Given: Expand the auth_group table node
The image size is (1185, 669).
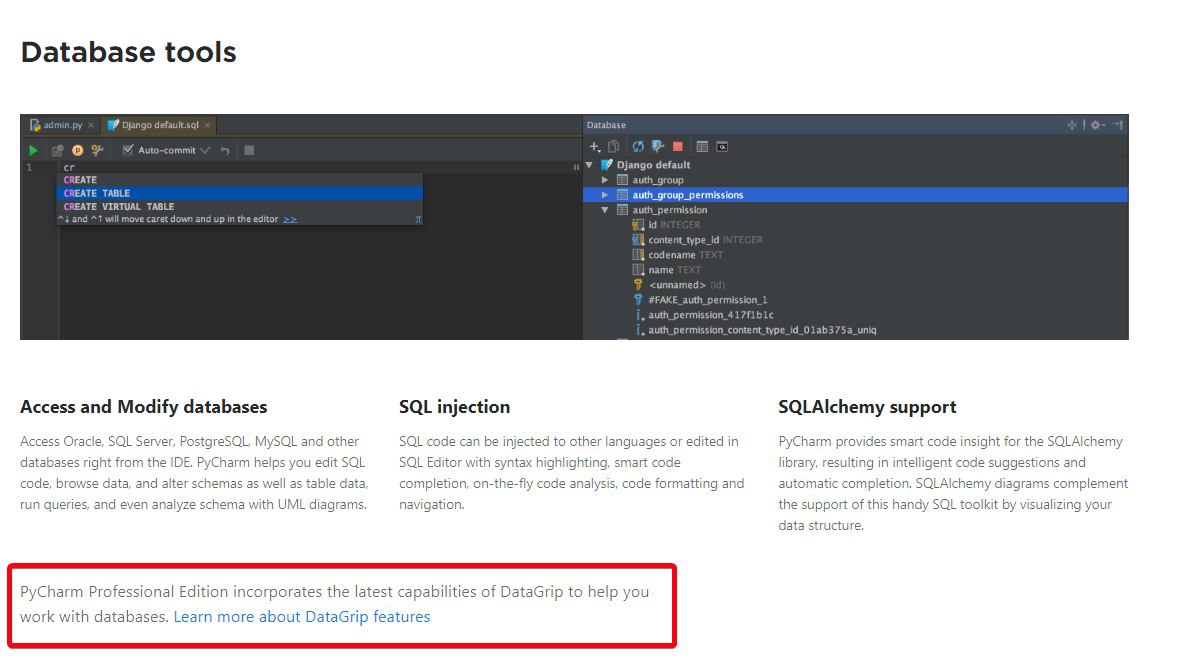Looking at the screenshot, I should [605, 180].
